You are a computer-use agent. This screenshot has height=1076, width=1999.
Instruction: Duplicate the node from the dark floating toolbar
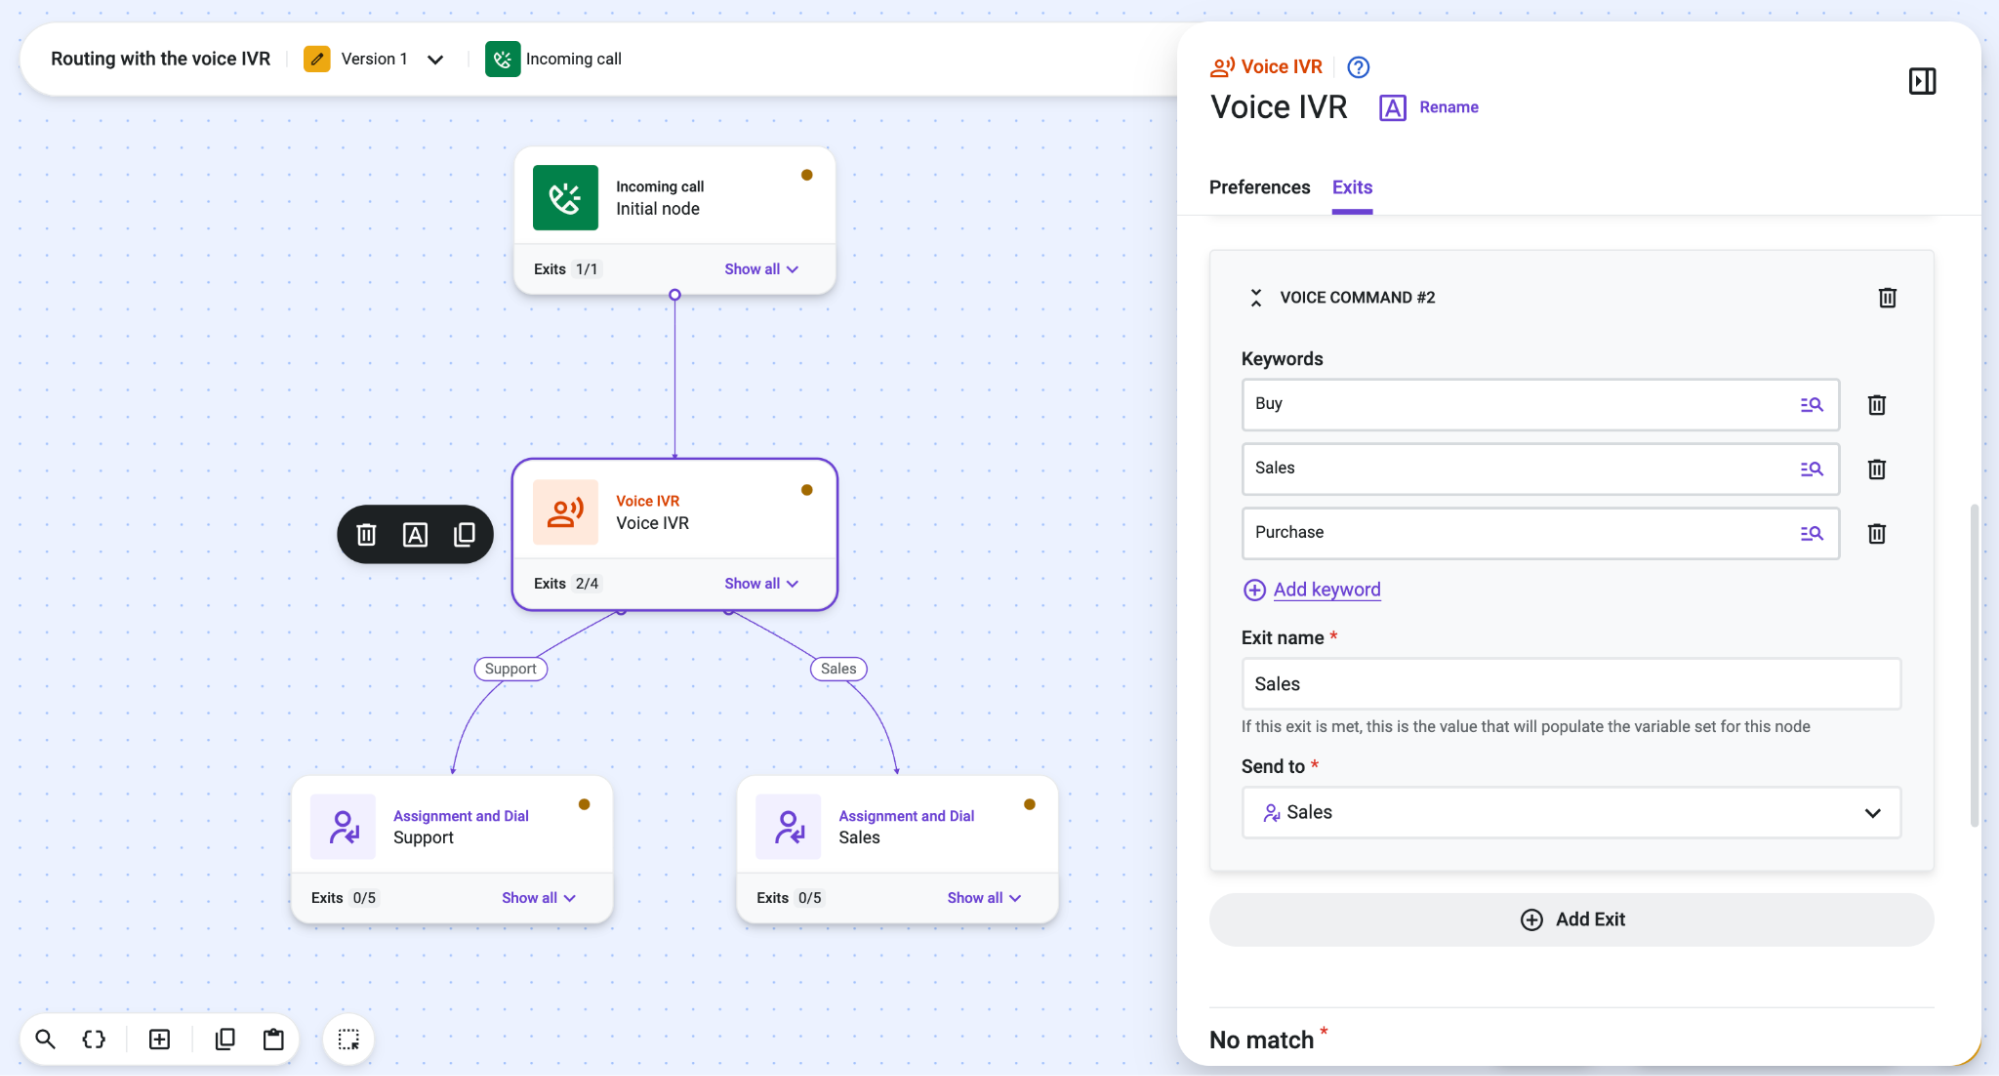464,535
